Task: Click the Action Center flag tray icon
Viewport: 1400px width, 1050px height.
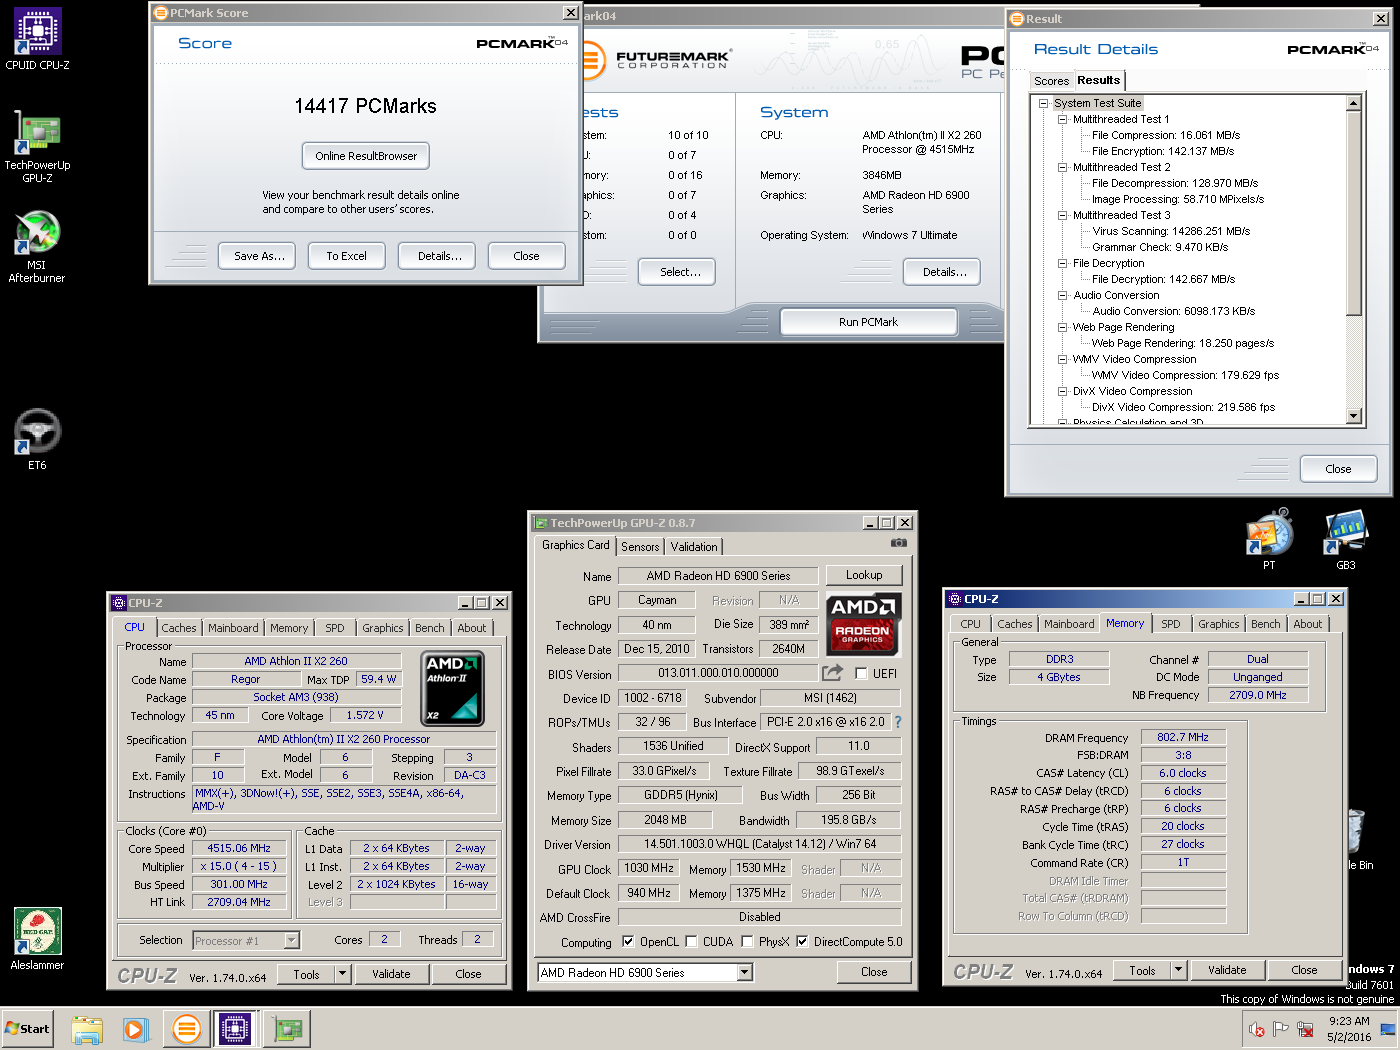Action: [x=1281, y=1029]
